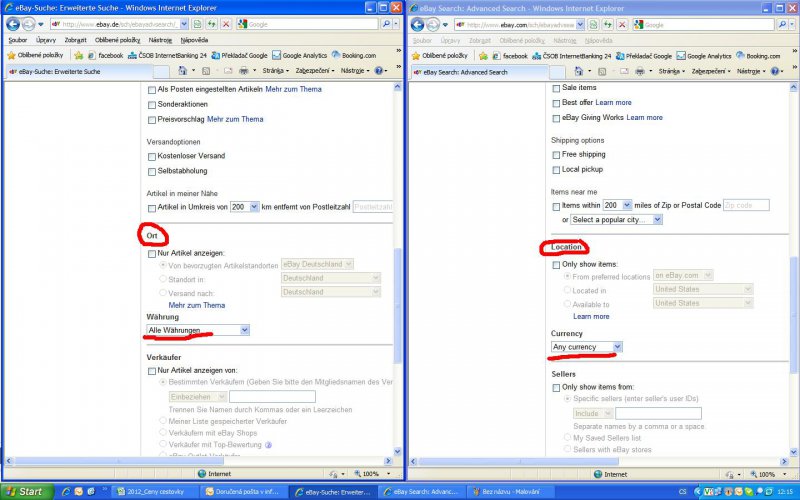Open Bez názvu - Malování taskbar item
Screen dimensions: 800x500
[511, 492]
